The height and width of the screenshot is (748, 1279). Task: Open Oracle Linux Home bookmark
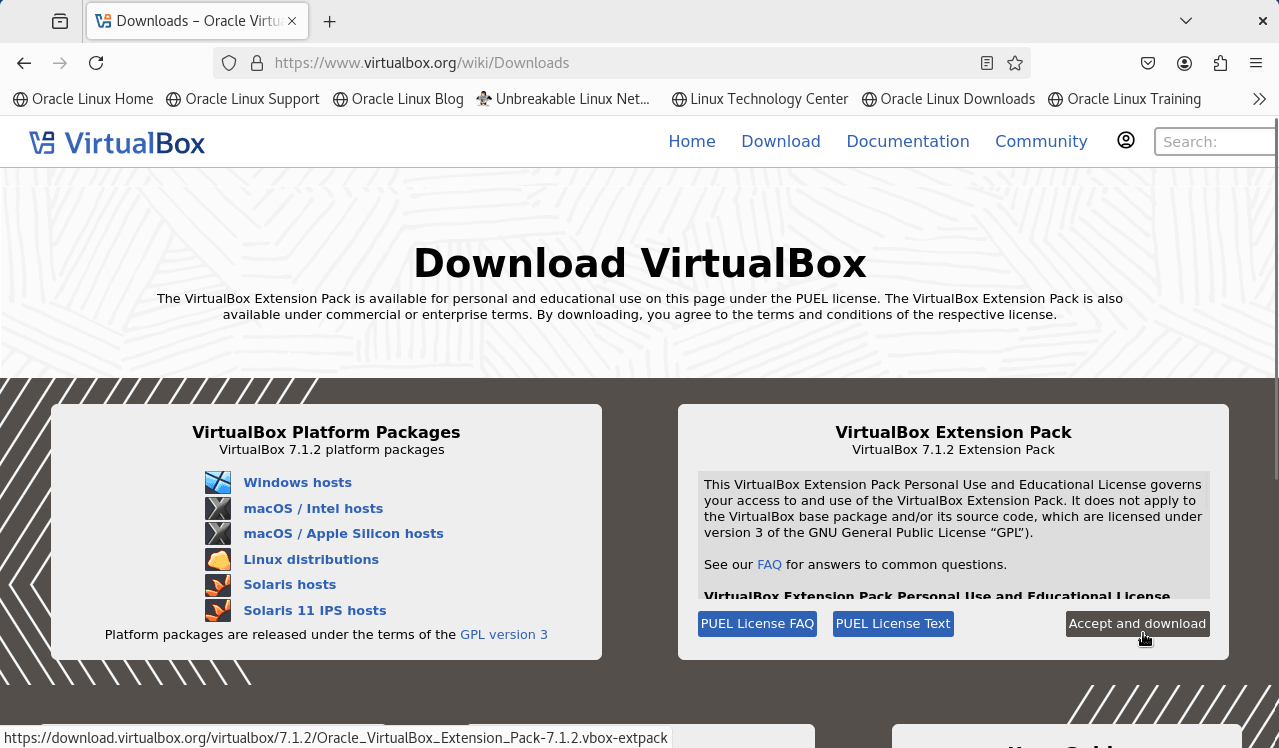coord(83,99)
